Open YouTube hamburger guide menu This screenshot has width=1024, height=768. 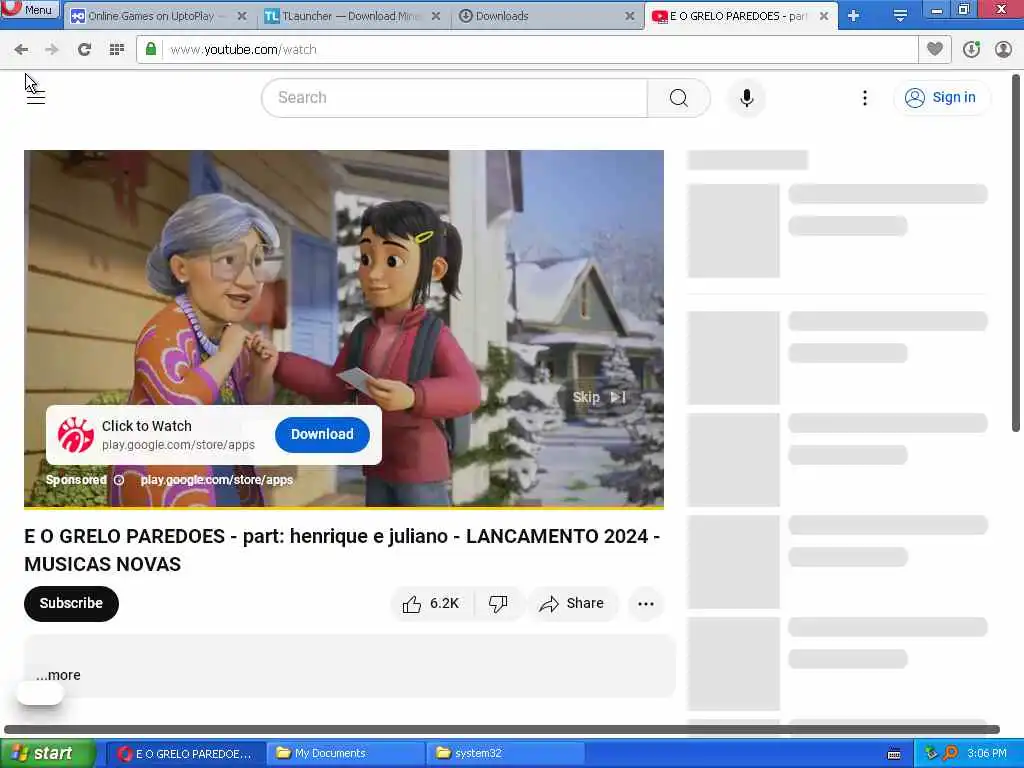pos(35,97)
